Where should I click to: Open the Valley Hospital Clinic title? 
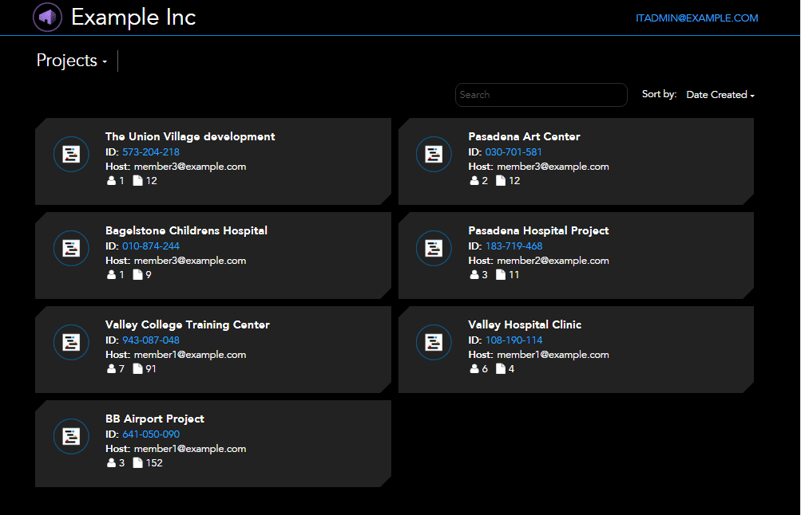(x=525, y=325)
